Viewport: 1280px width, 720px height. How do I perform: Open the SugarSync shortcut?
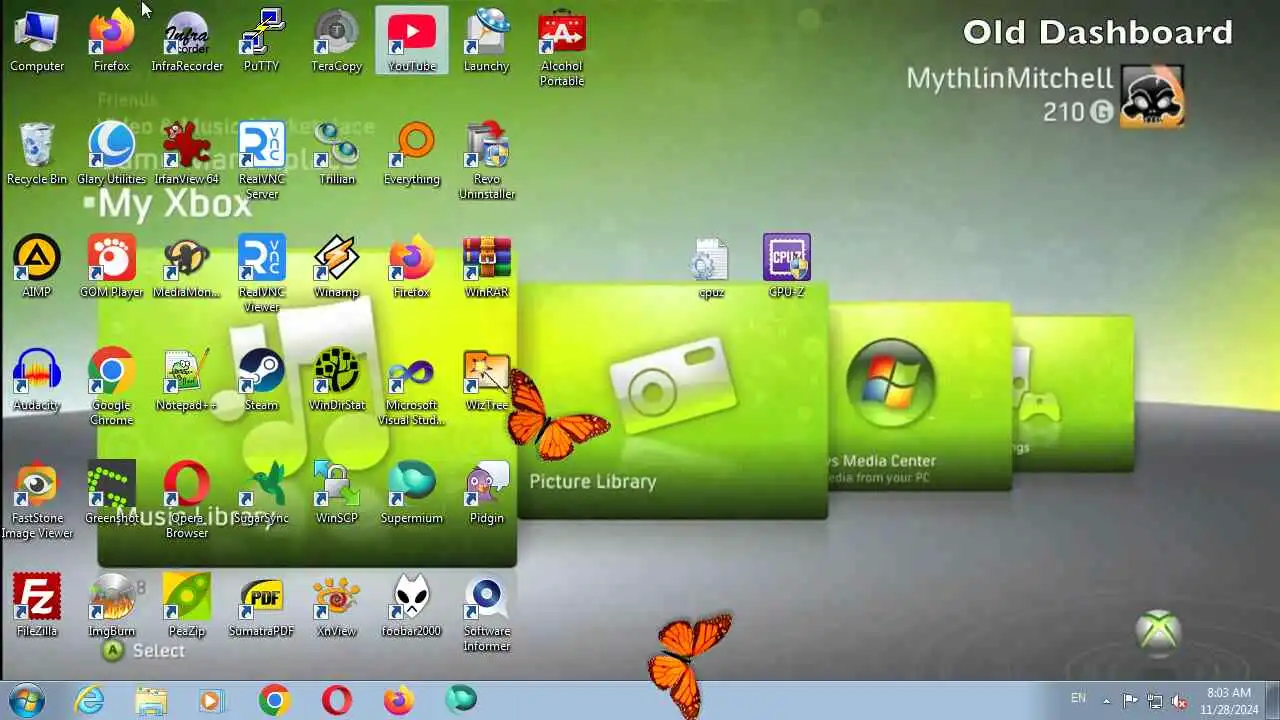(262, 494)
